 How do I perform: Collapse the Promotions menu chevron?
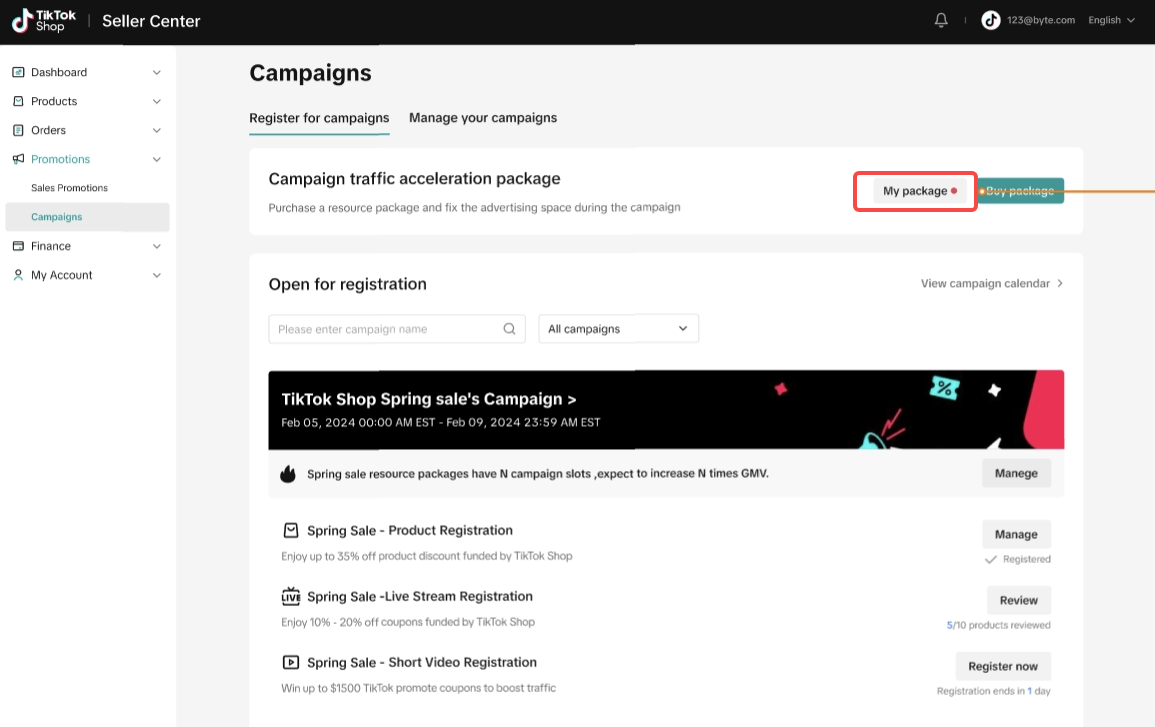[156, 159]
